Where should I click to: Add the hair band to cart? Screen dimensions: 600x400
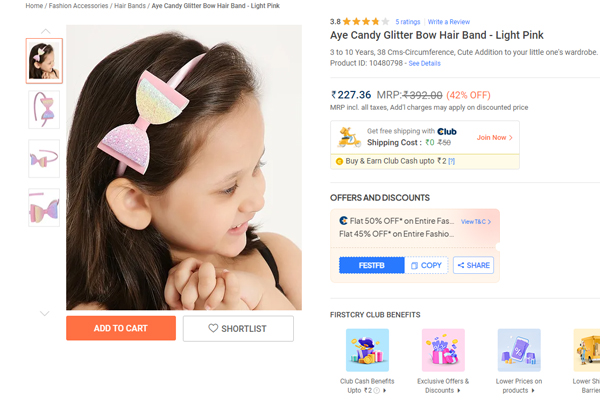pyautogui.click(x=120, y=328)
